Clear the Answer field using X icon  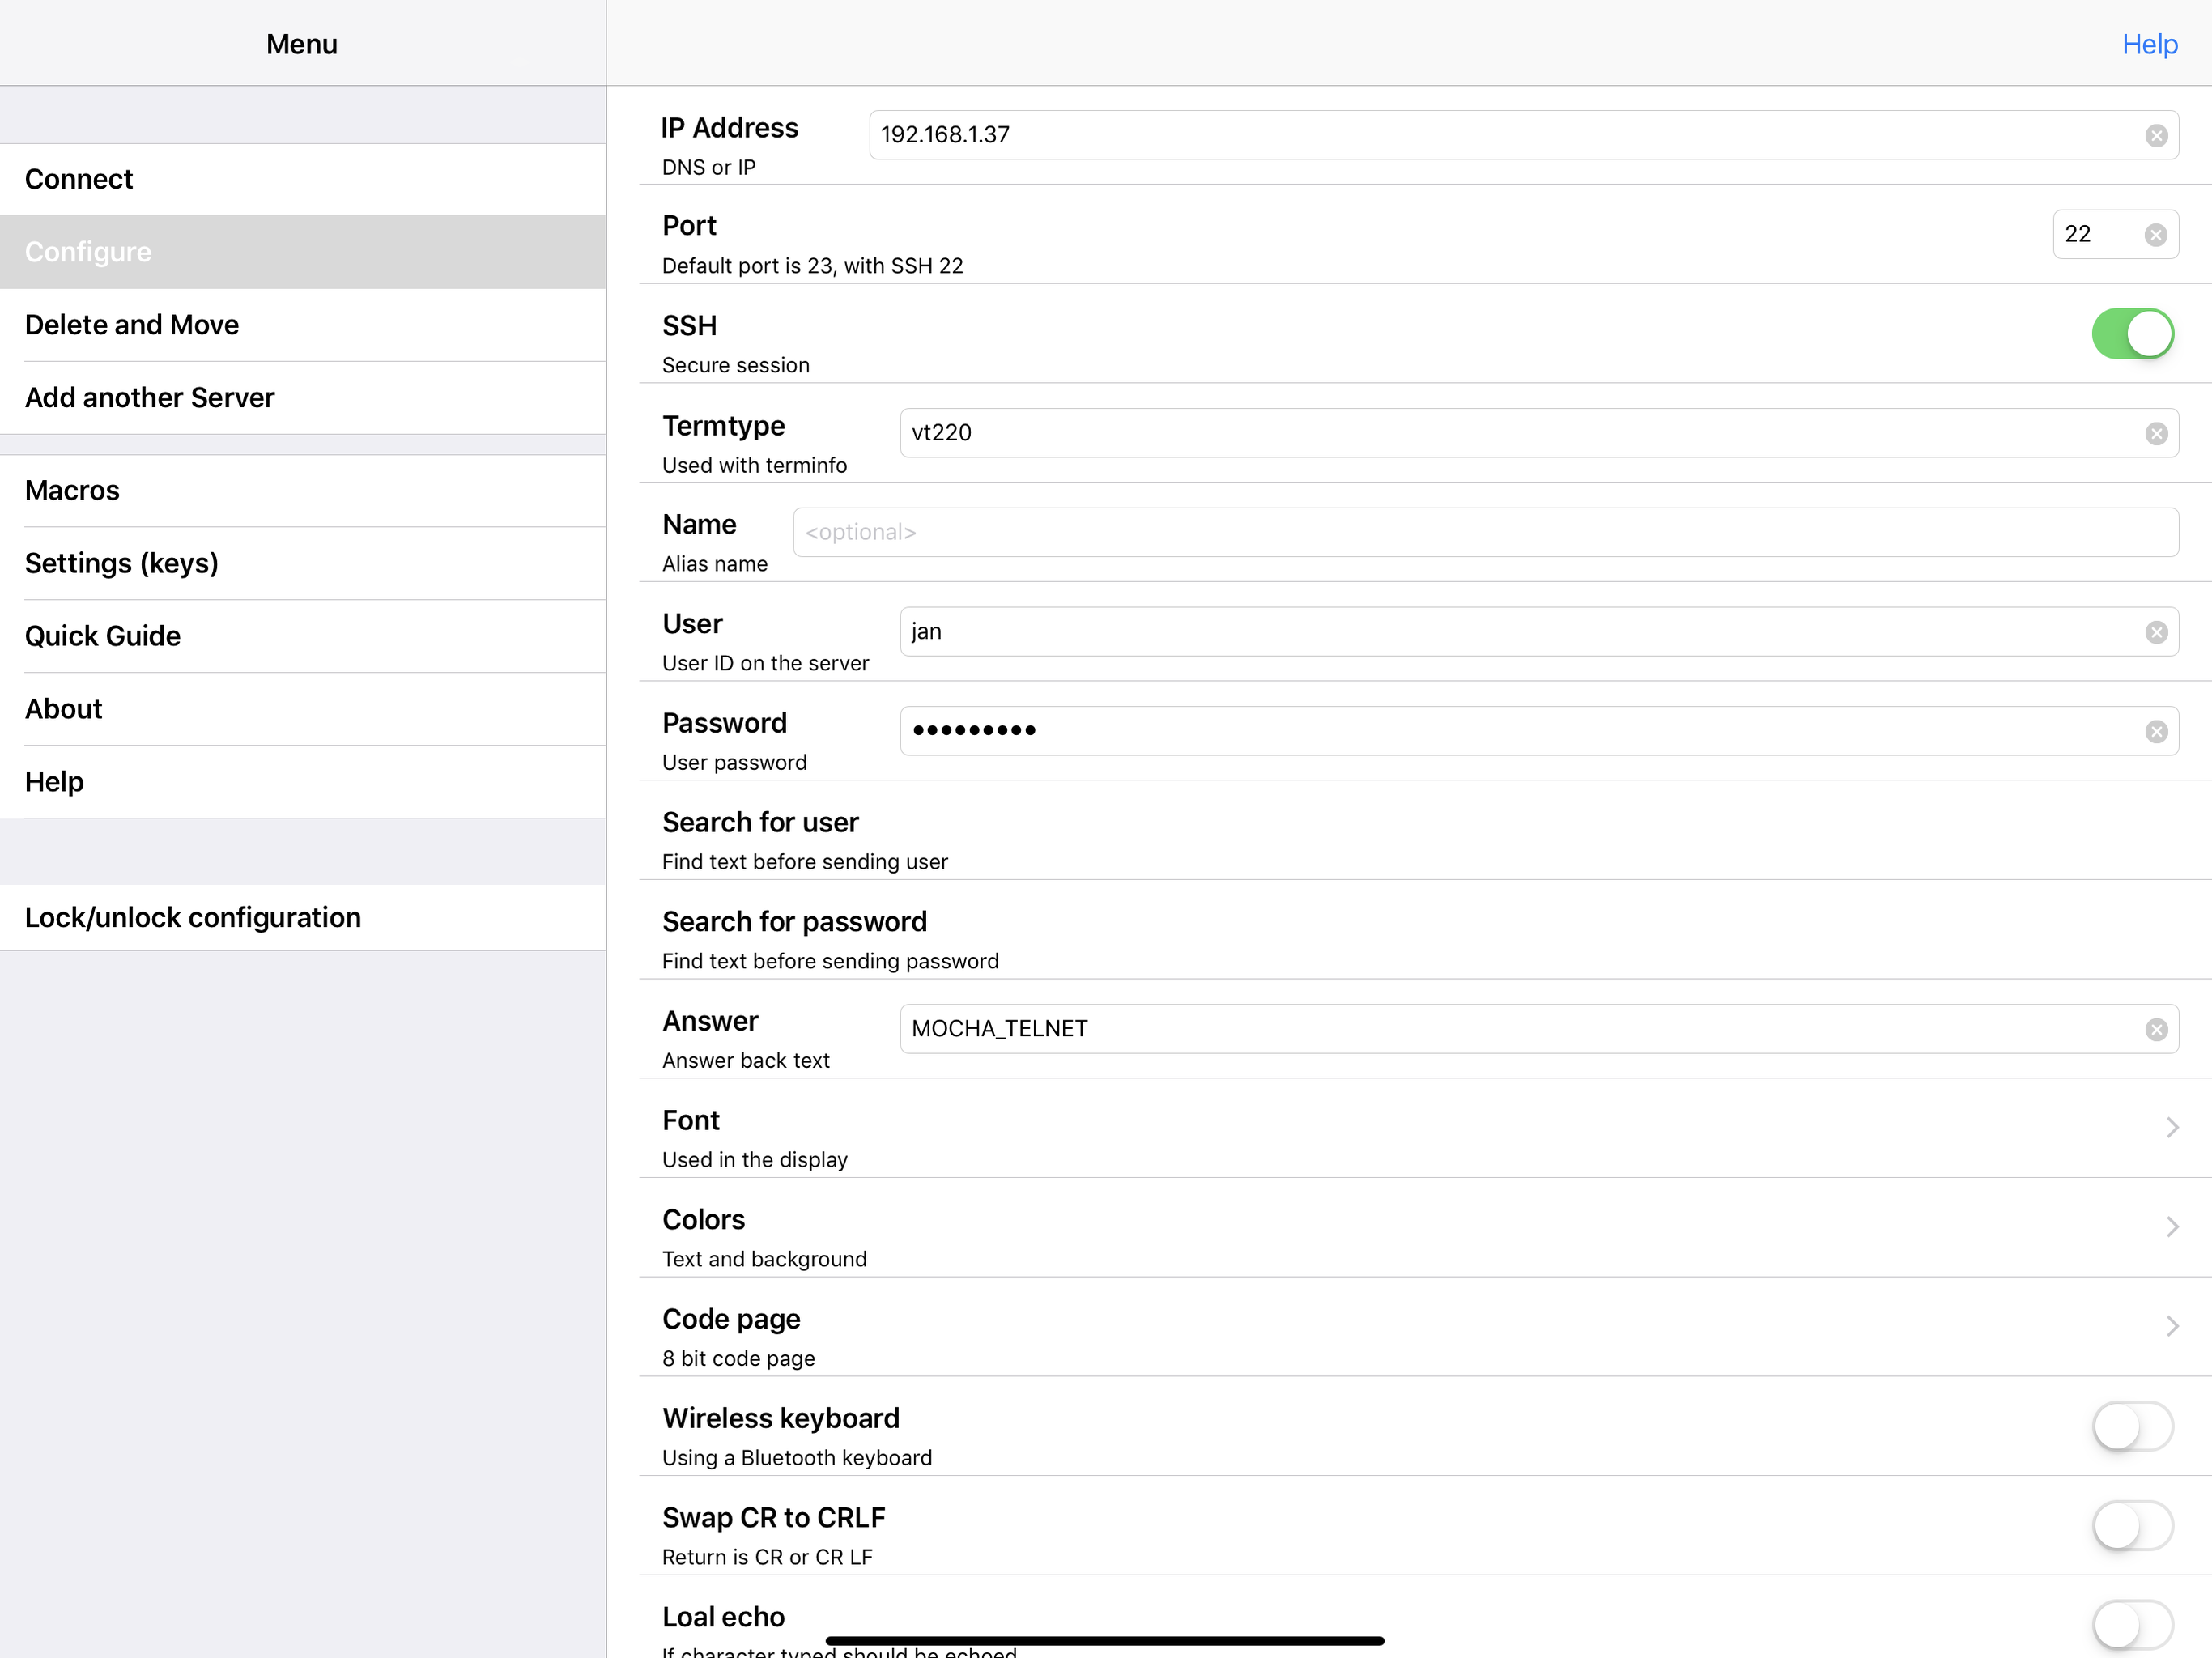2155,1029
